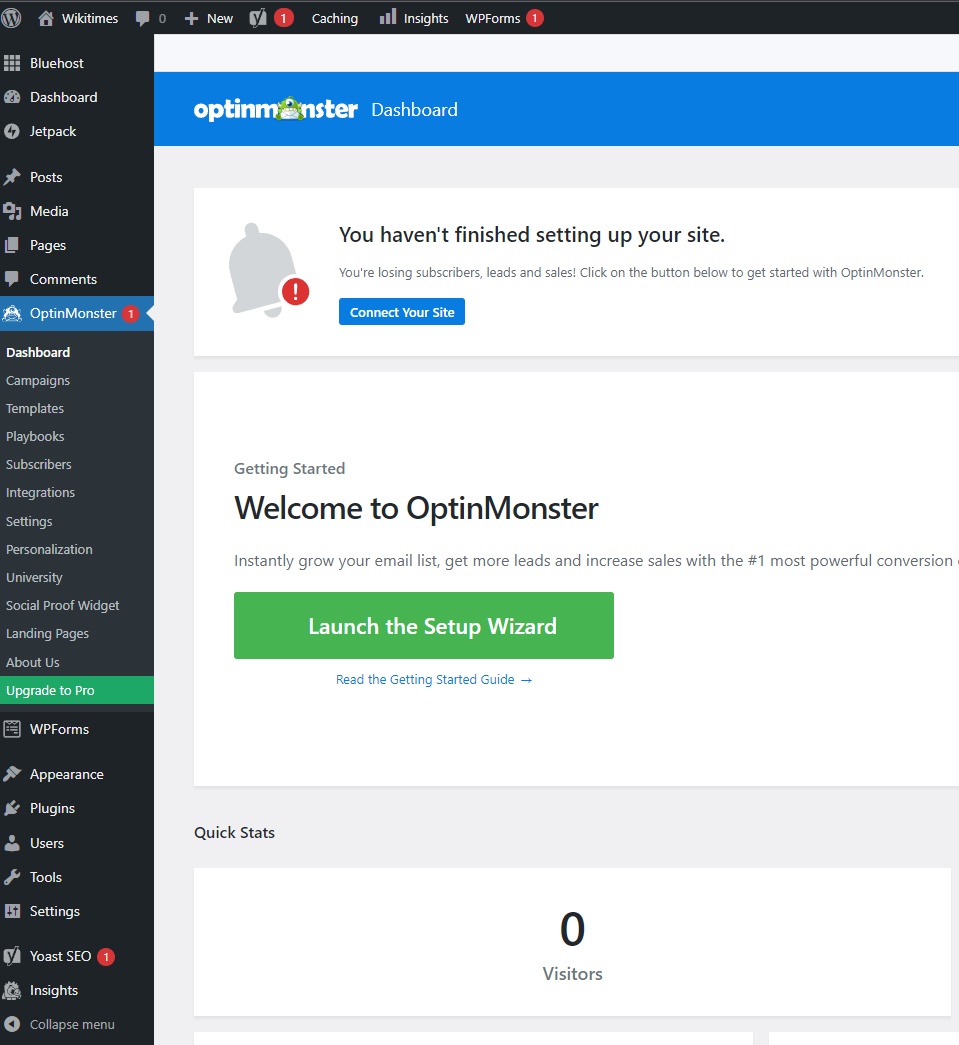Open Social Proof Widget submenu item
Image resolution: width=959 pixels, height=1045 pixels.
[x=63, y=606]
